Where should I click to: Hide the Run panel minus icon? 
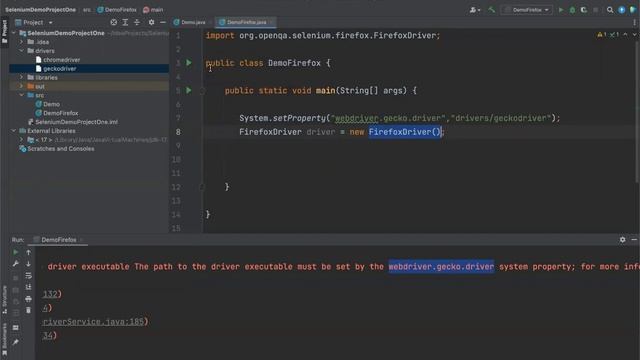pos(634,240)
